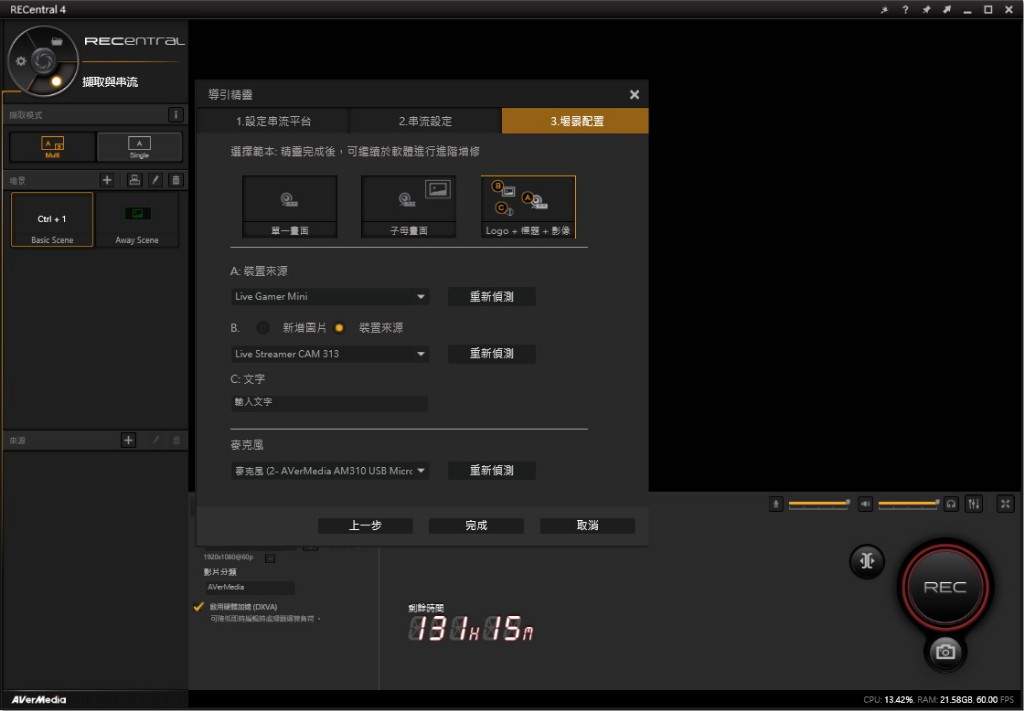The image size is (1024, 711).
Task: Click the mini-mode arrow icon in title bar
Action: [x=947, y=10]
